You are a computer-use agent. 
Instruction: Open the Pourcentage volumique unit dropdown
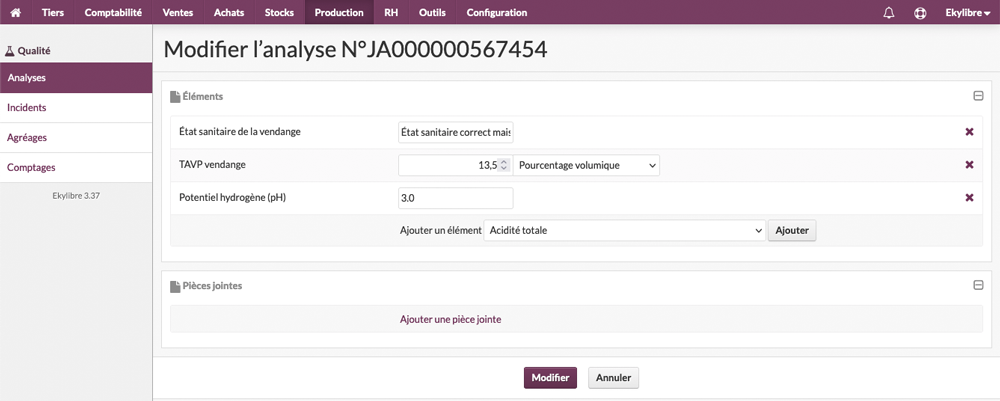[x=586, y=165]
